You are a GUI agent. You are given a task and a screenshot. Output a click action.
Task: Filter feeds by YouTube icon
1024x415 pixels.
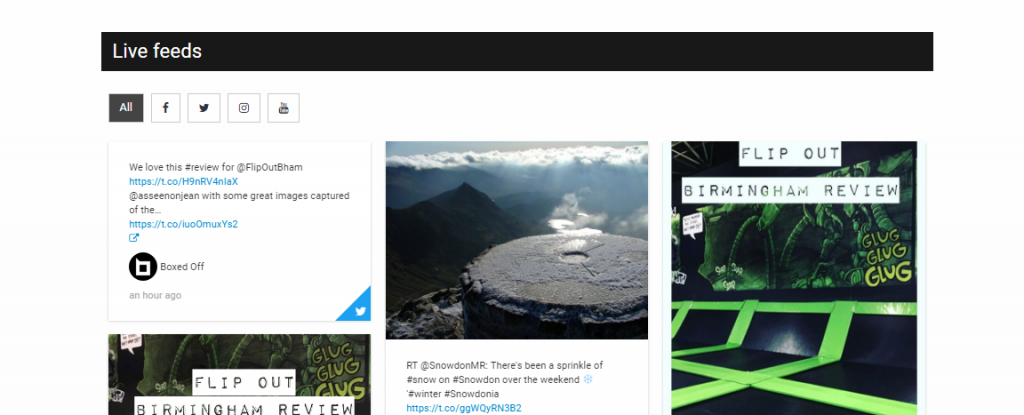coord(283,108)
